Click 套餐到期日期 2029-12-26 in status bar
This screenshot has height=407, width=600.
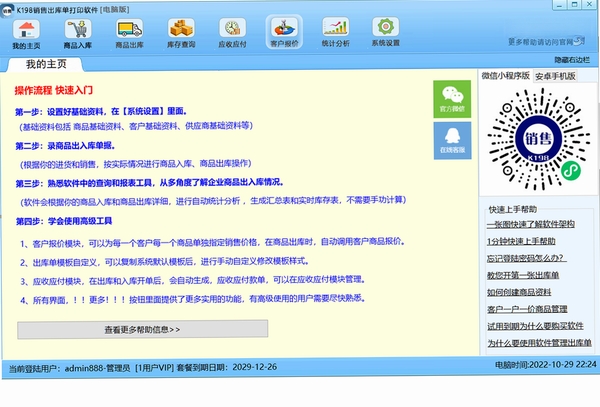click(x=227, y=367)
